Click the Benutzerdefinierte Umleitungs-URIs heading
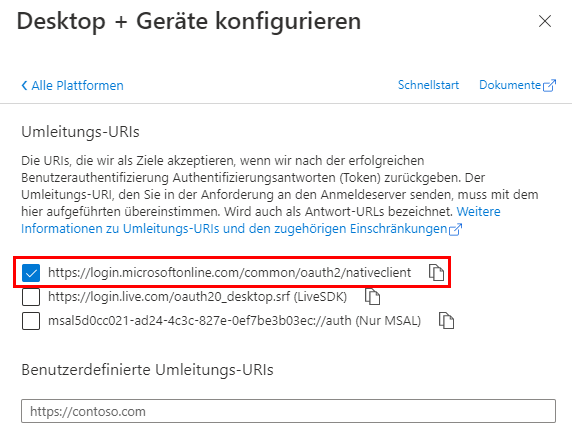 [147, 370]
